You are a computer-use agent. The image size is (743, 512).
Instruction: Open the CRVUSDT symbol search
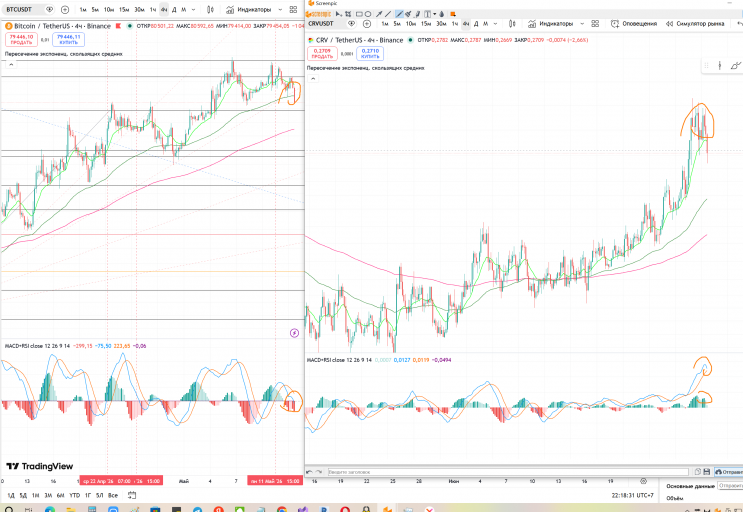coord(321,23)
